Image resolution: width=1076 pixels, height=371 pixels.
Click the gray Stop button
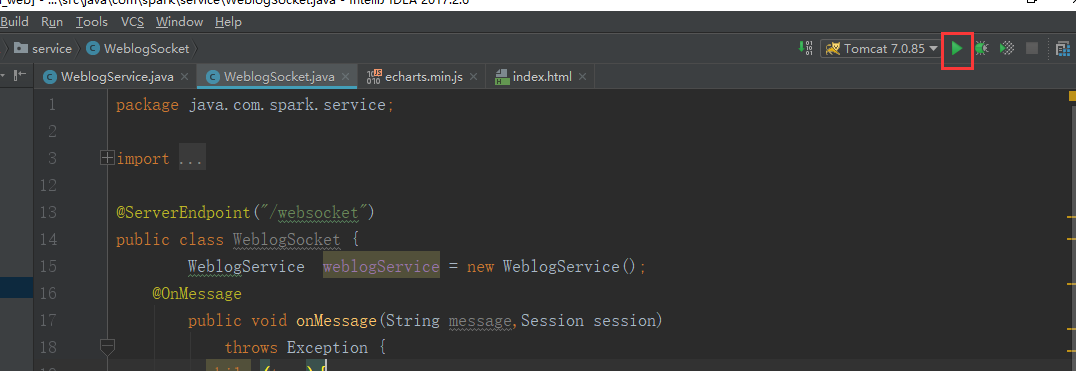pyautogui.click(x=1031, y=49)
